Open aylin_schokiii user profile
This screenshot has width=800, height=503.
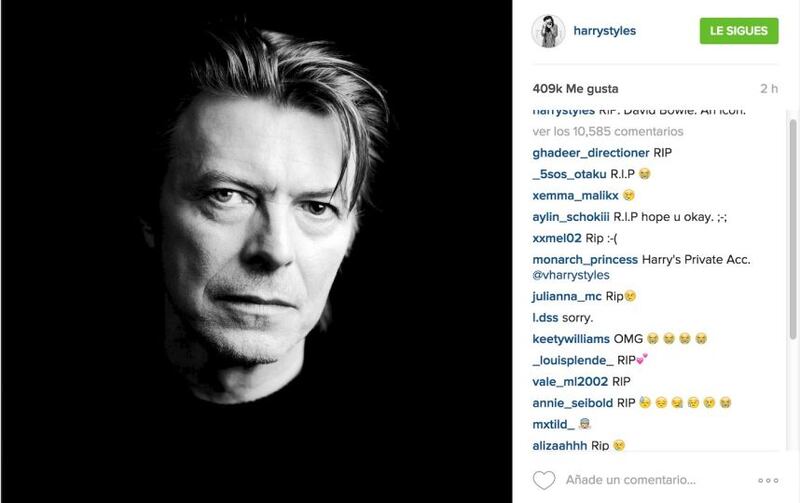571,217
